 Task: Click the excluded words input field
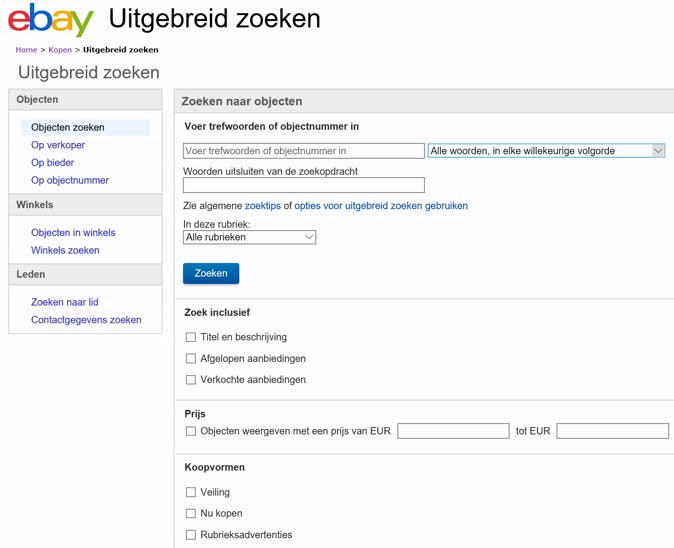304,185
